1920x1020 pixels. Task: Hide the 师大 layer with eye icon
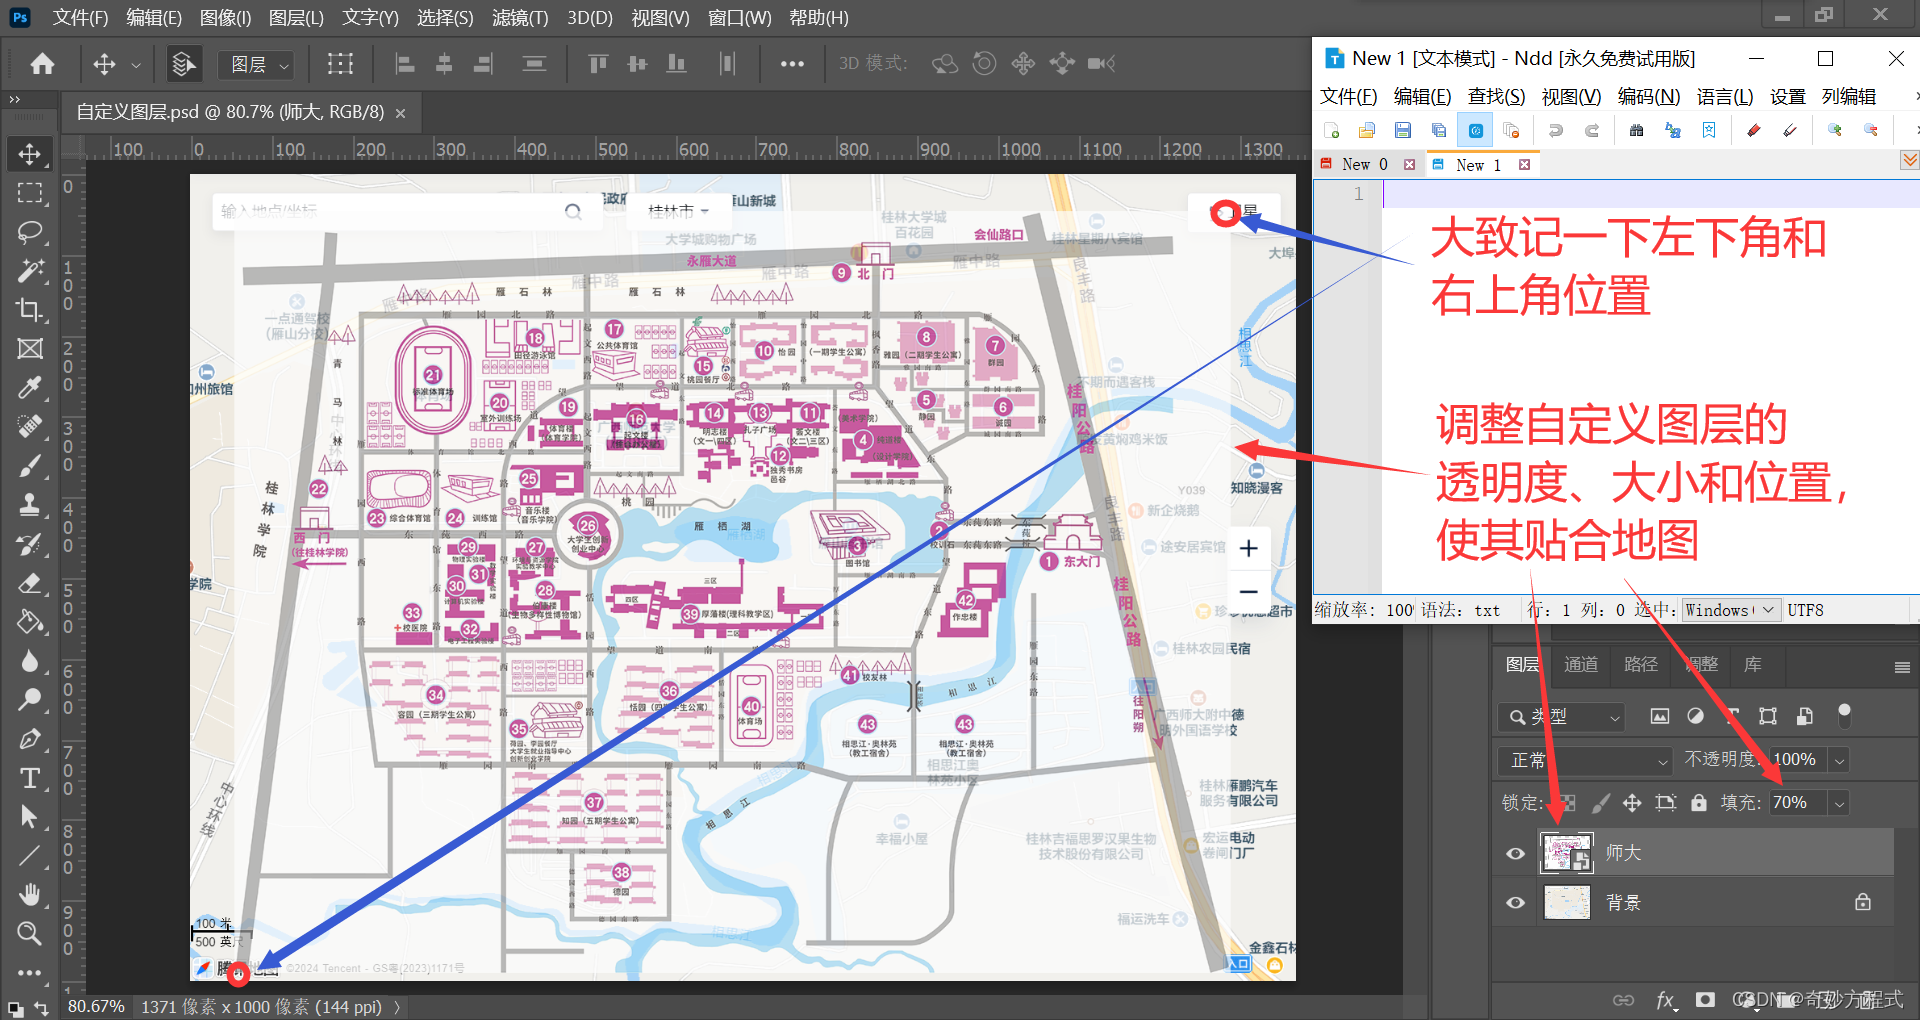(1516, 853)
